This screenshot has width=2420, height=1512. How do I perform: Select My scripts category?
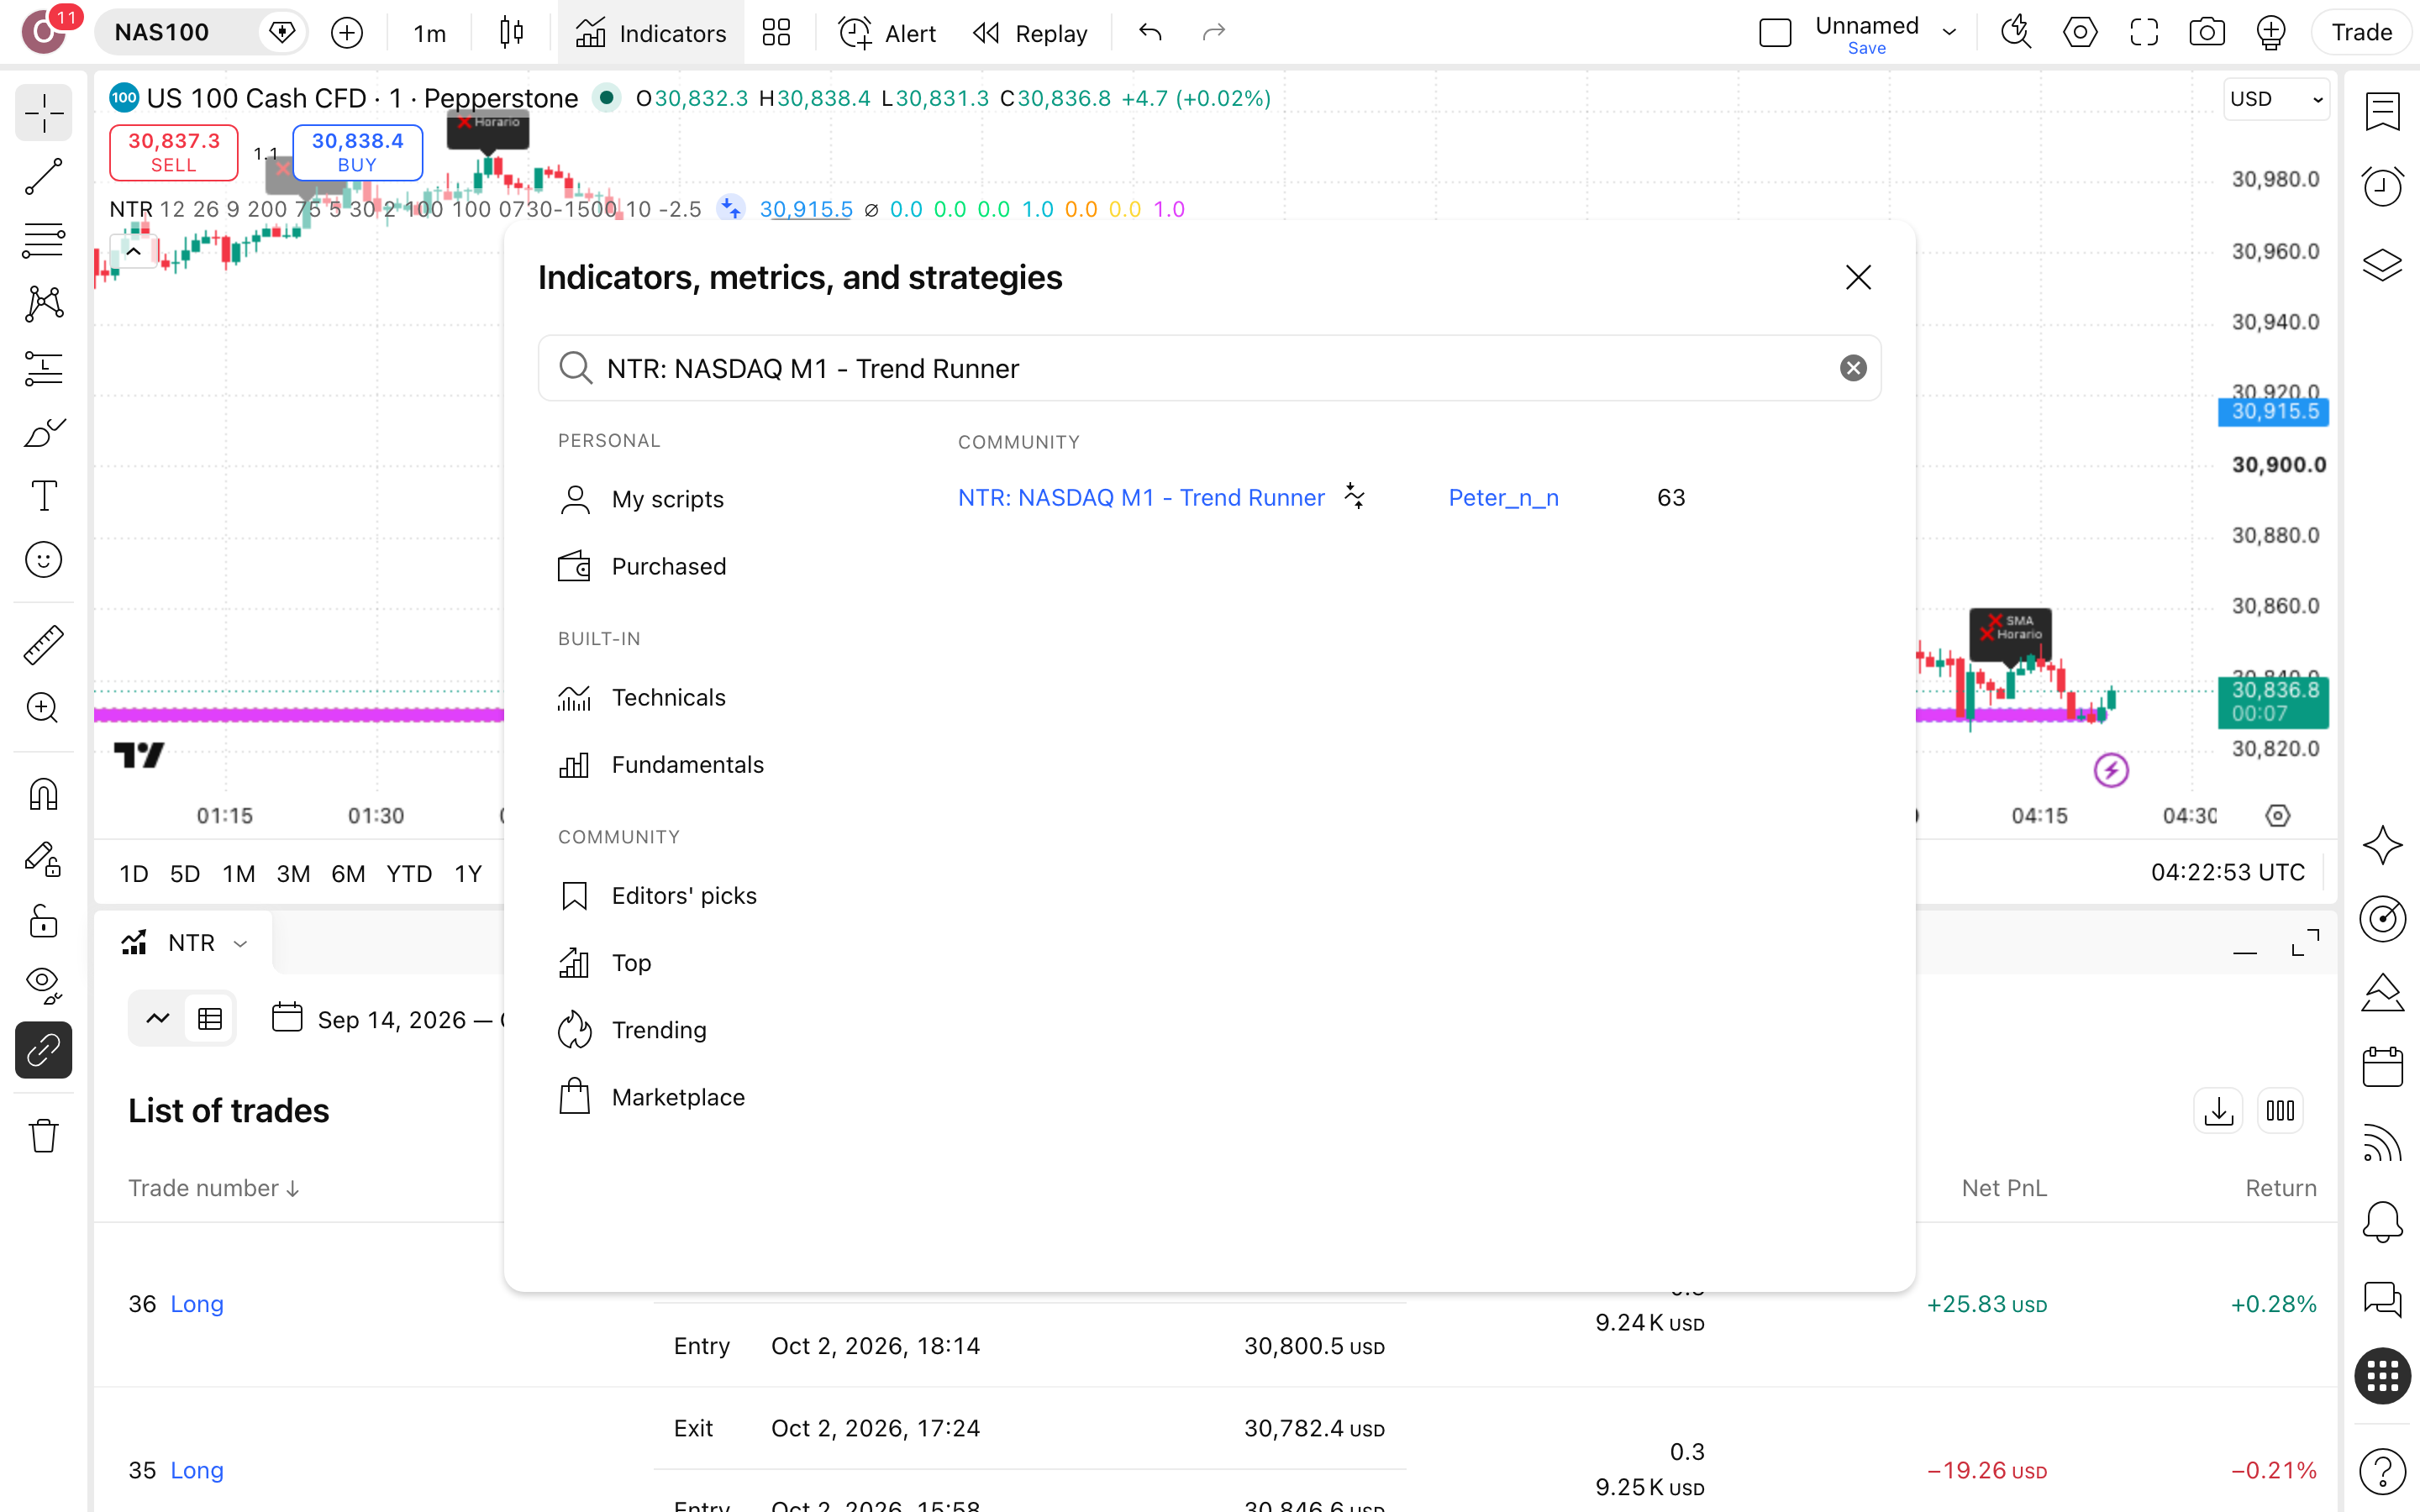[x=641, y=499]
